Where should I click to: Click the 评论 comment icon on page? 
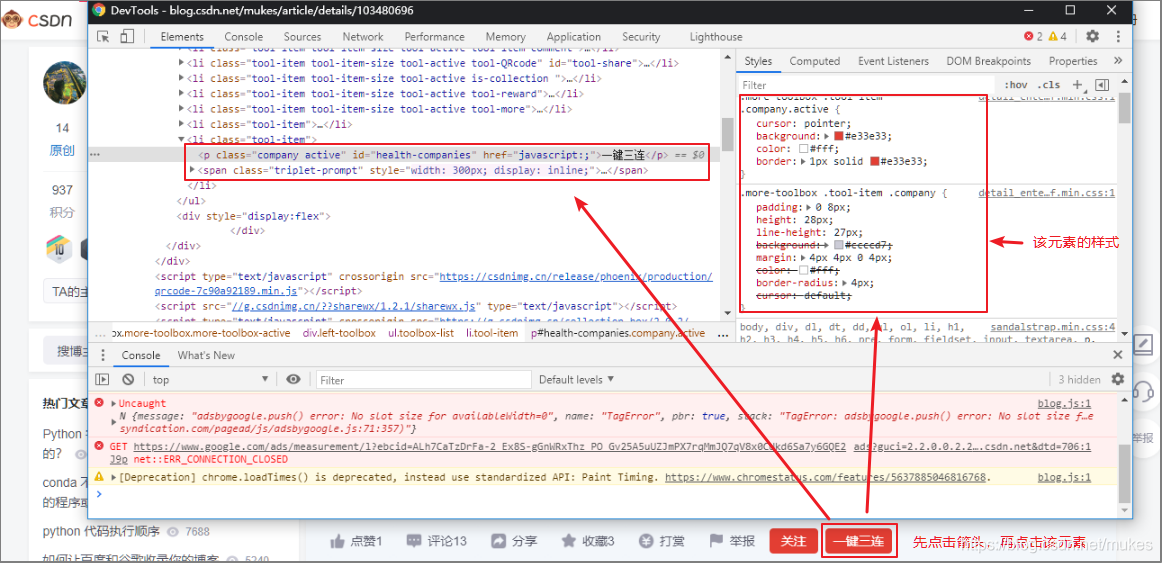415,540
